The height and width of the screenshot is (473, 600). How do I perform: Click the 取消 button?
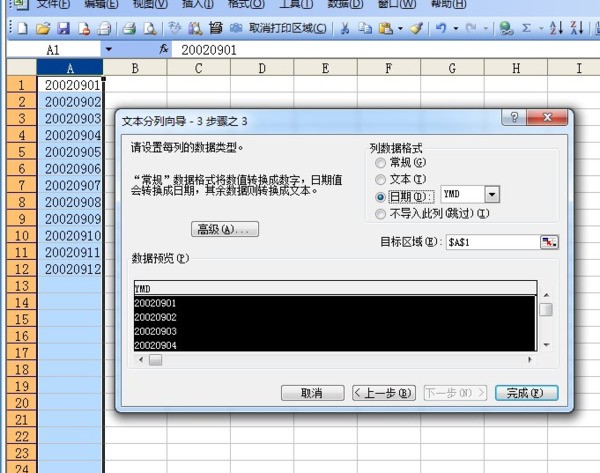(312, 393)
